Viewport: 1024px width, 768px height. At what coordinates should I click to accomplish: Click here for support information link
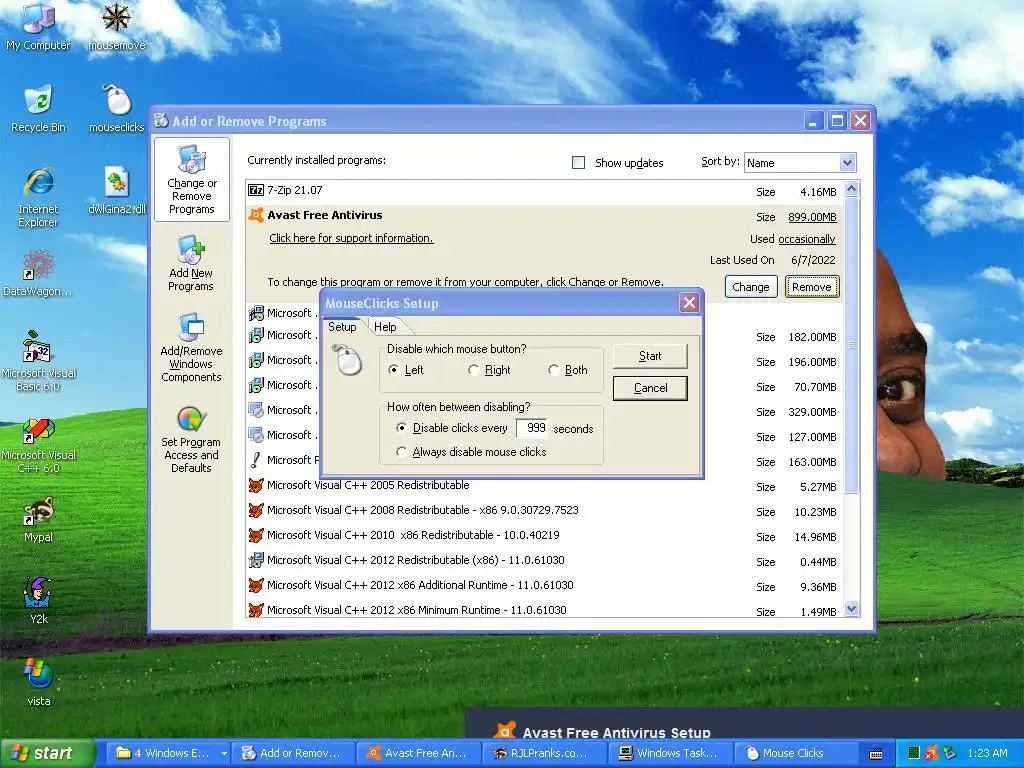[351, 238]
